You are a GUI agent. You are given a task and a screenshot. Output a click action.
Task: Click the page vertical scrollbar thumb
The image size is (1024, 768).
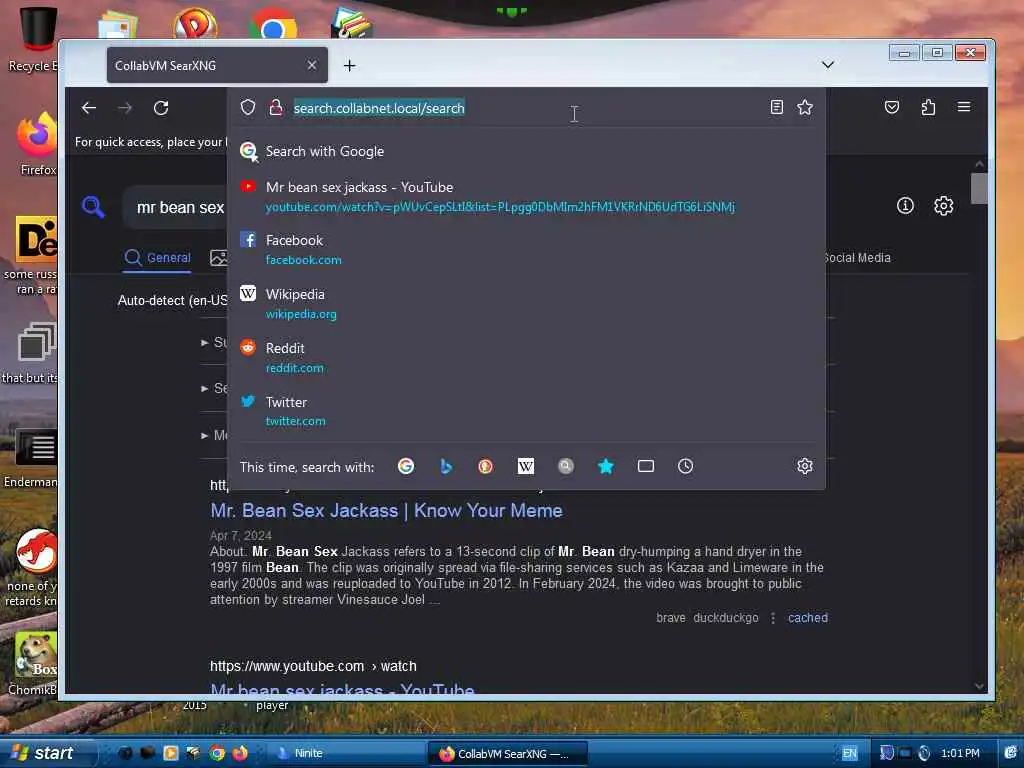pos(979,189)
